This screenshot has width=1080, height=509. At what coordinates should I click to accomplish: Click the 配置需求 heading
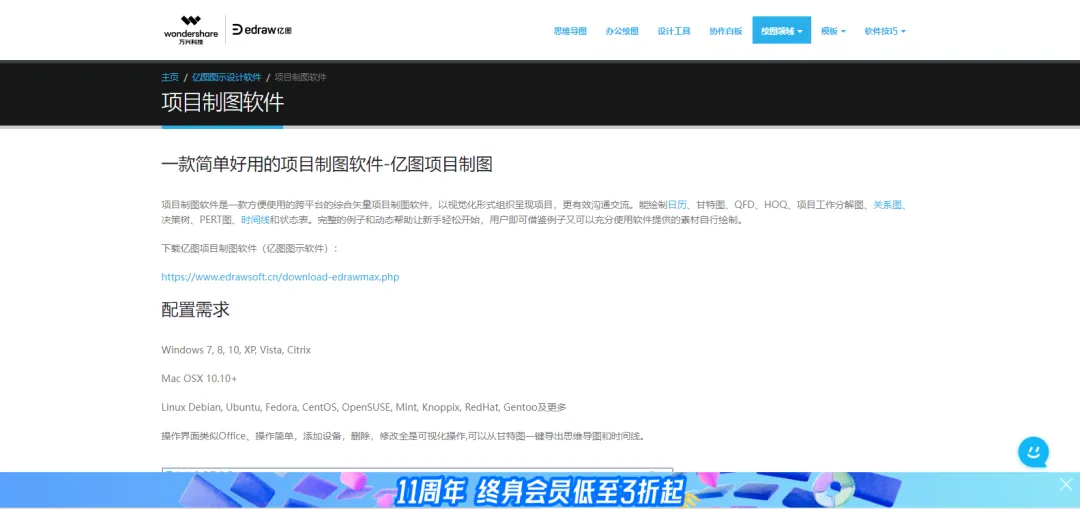point(195,309)
